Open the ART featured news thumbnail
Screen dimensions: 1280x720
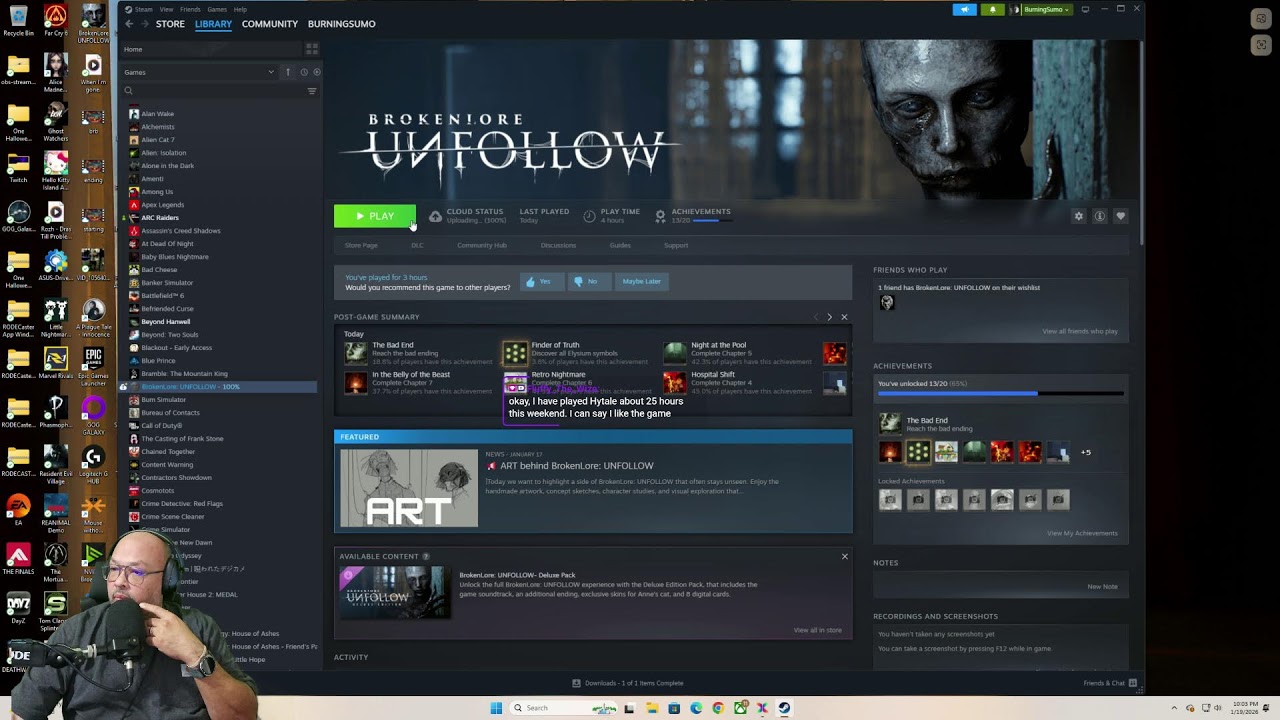[409, 488]
